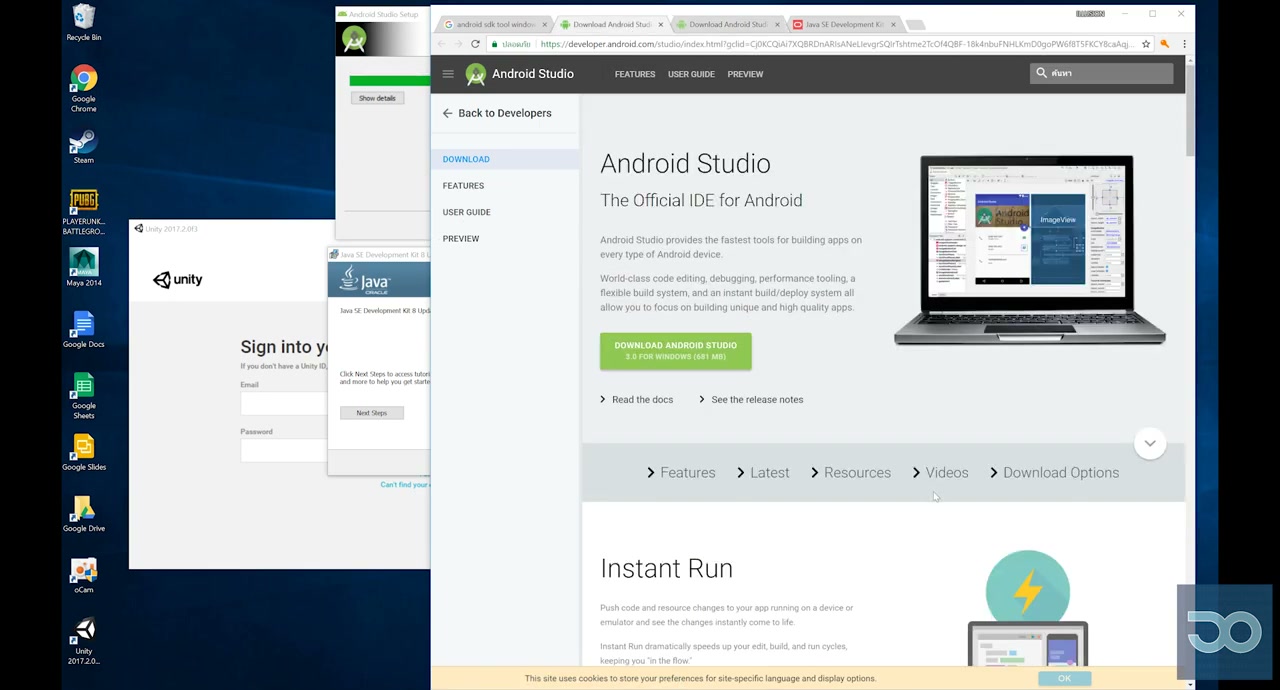Select FEATURES in the left sidebar
Screen dimensions: 1280x690
(463, 186)
